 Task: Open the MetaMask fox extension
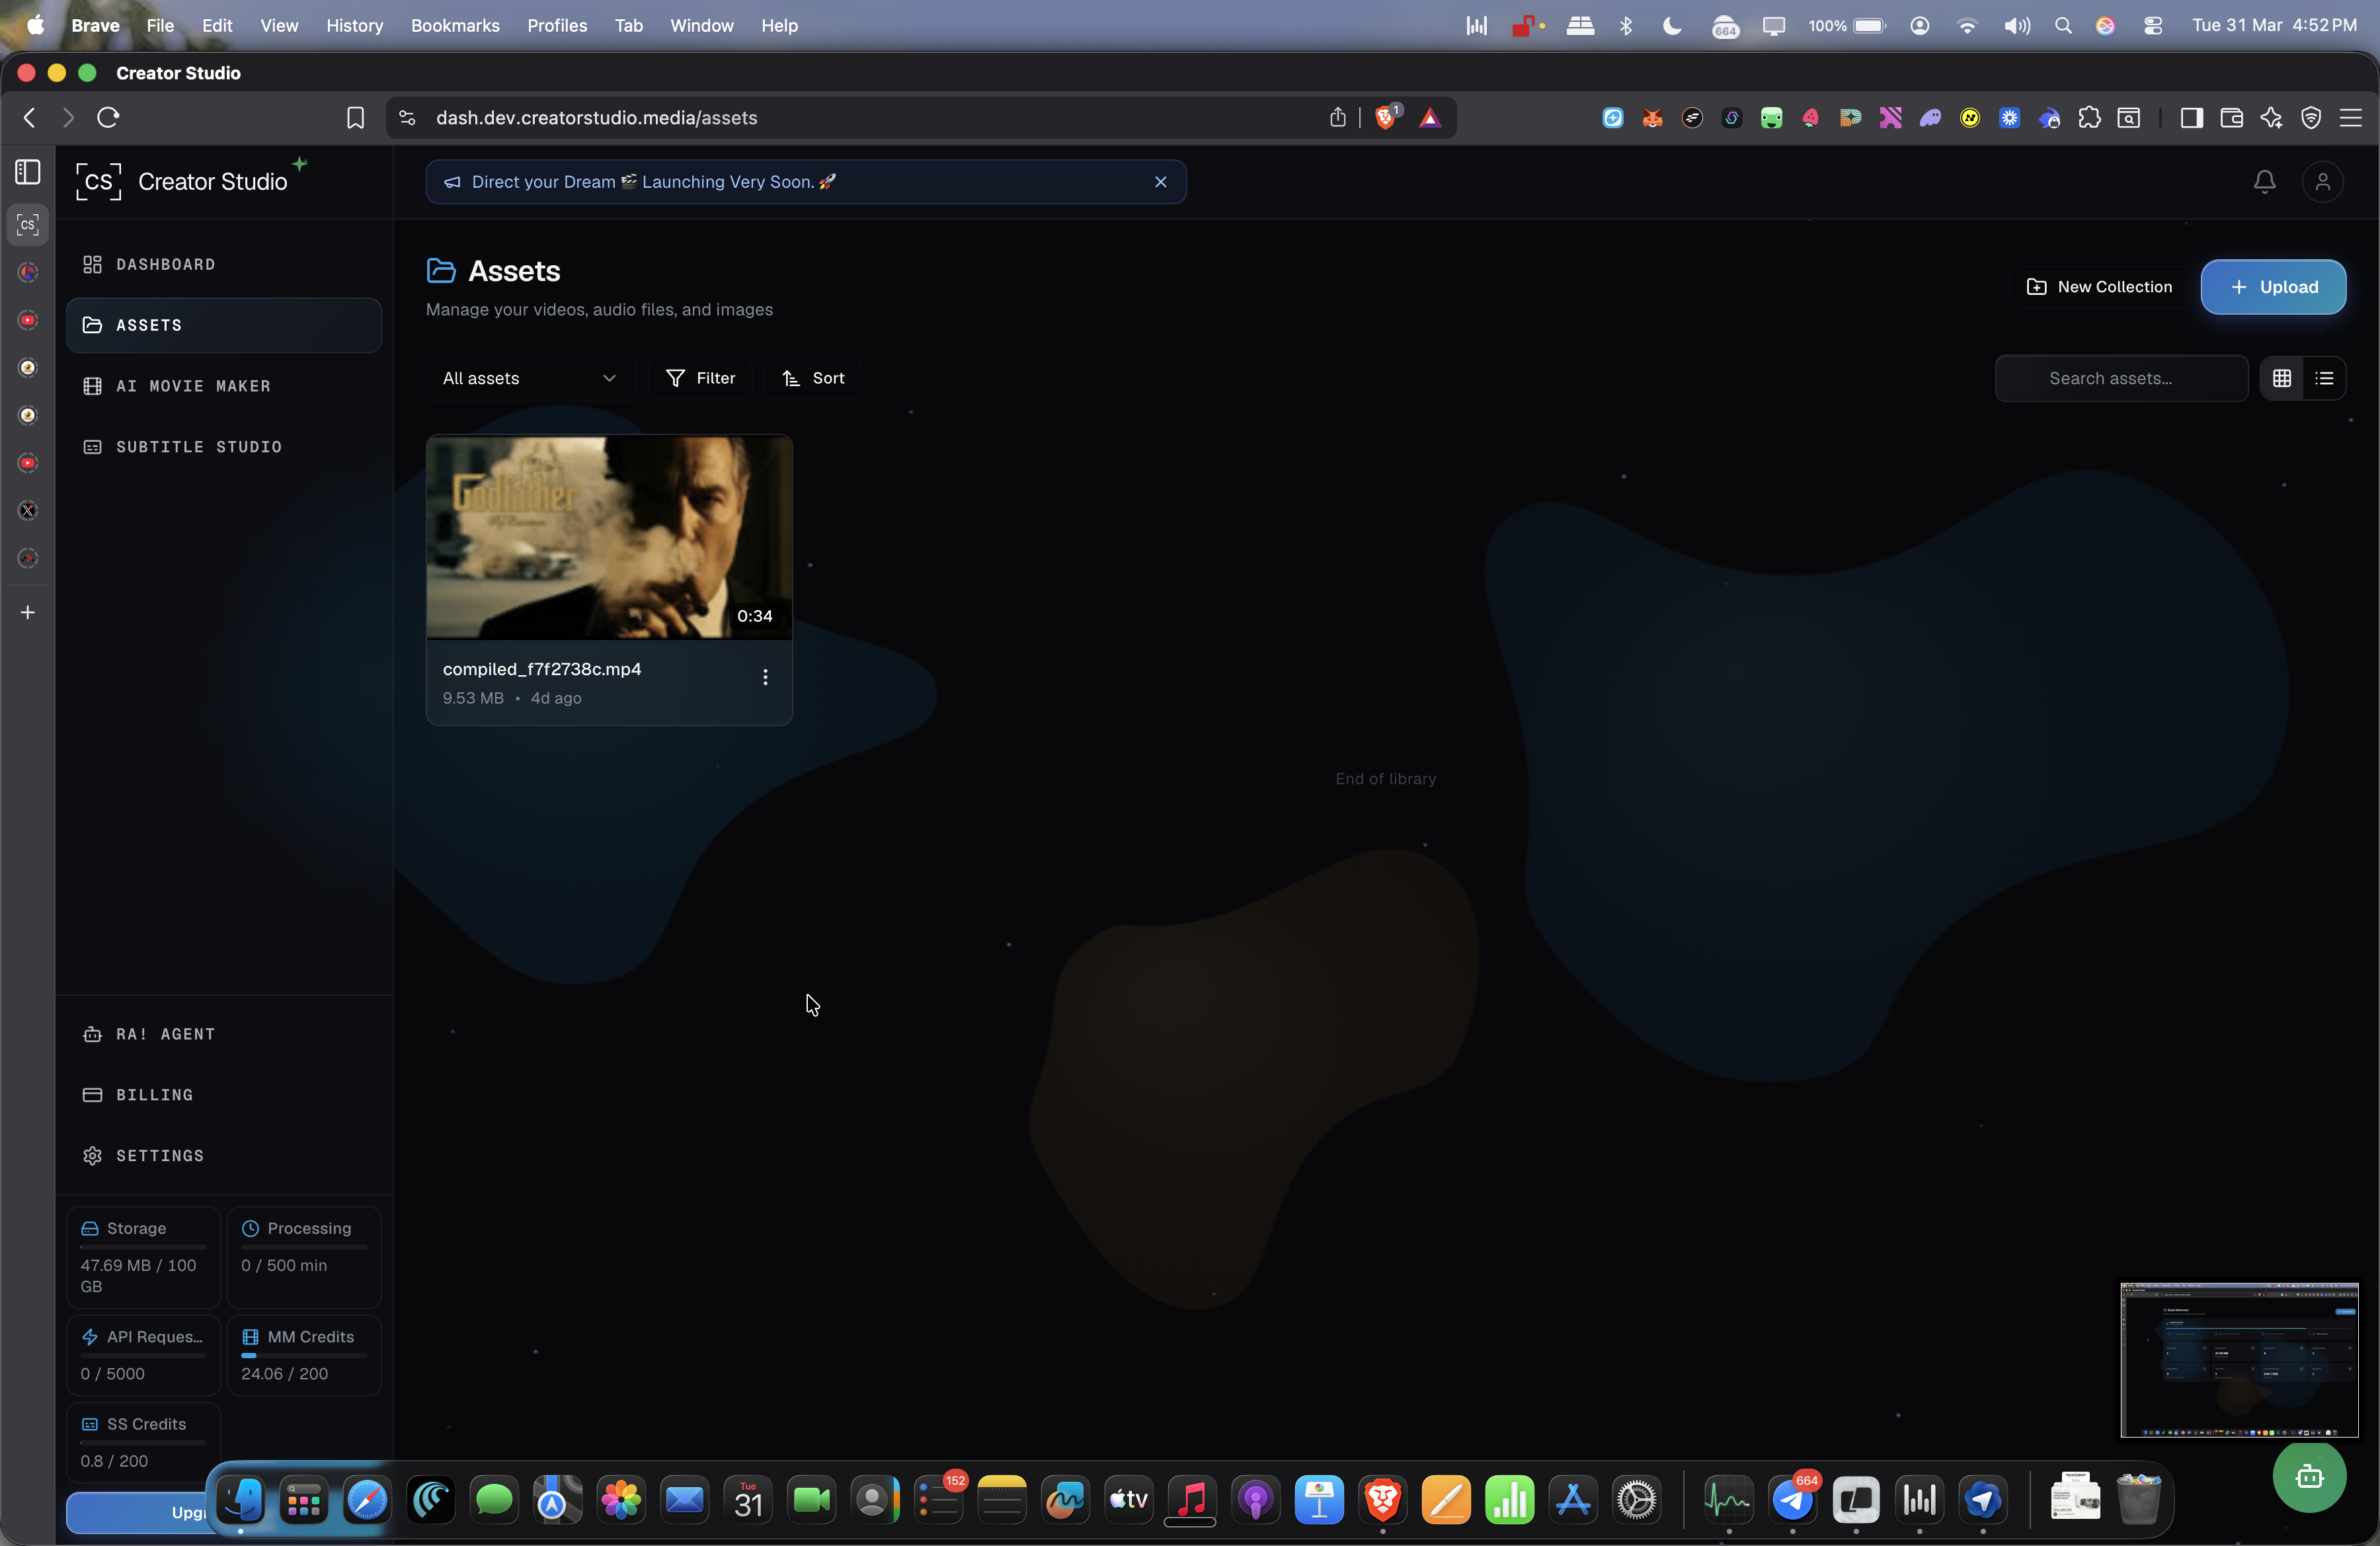[x=1652, y=118]
